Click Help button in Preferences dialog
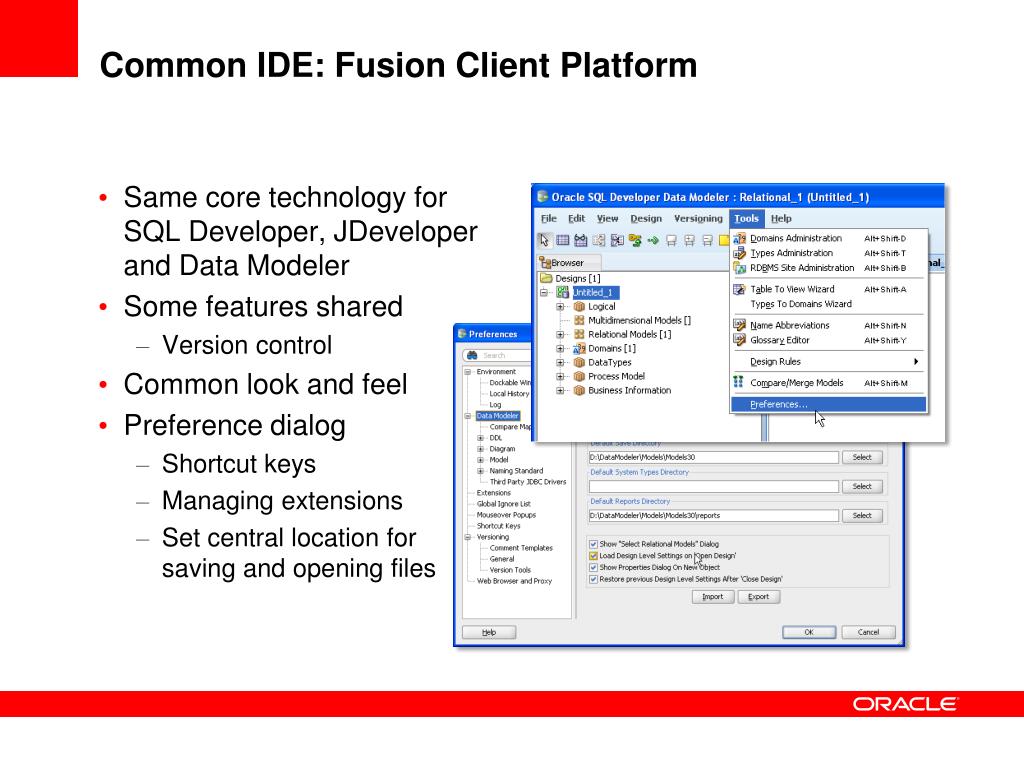The width and height of the screenshot is (1024, 768). tap(489, 632)
